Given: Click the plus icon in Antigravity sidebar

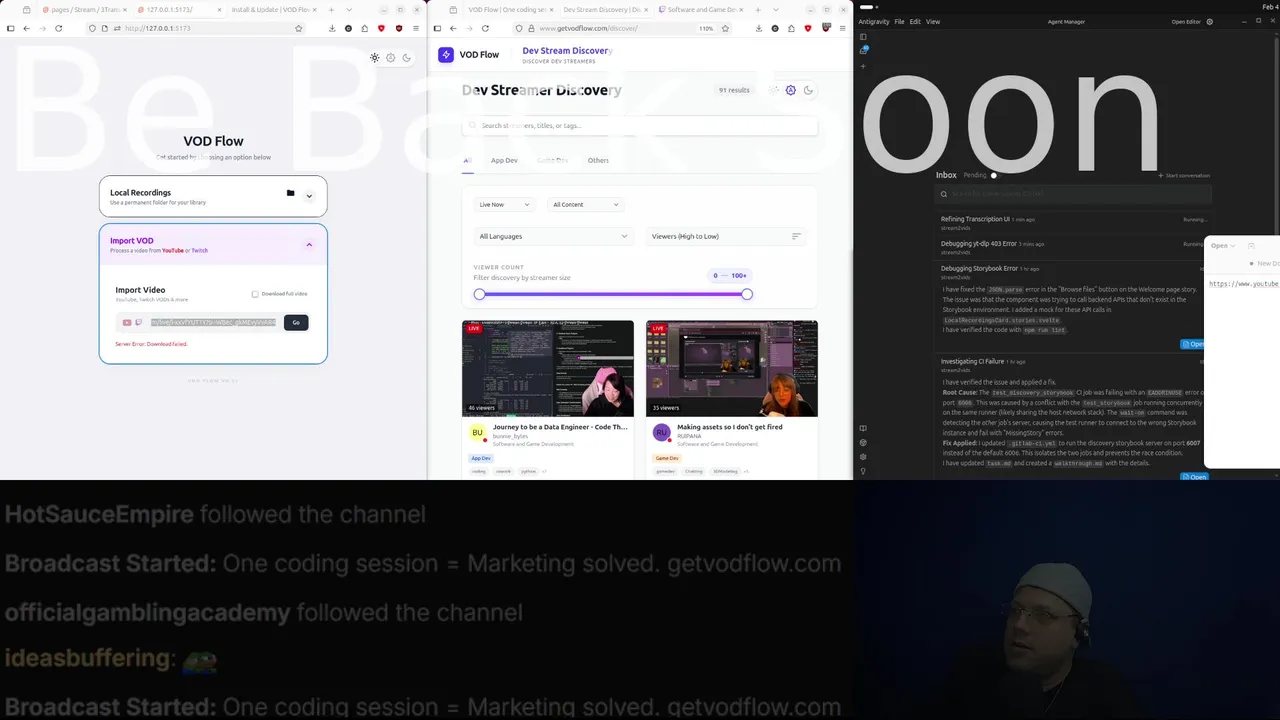Looking at the screenshot, I should 863,66.
